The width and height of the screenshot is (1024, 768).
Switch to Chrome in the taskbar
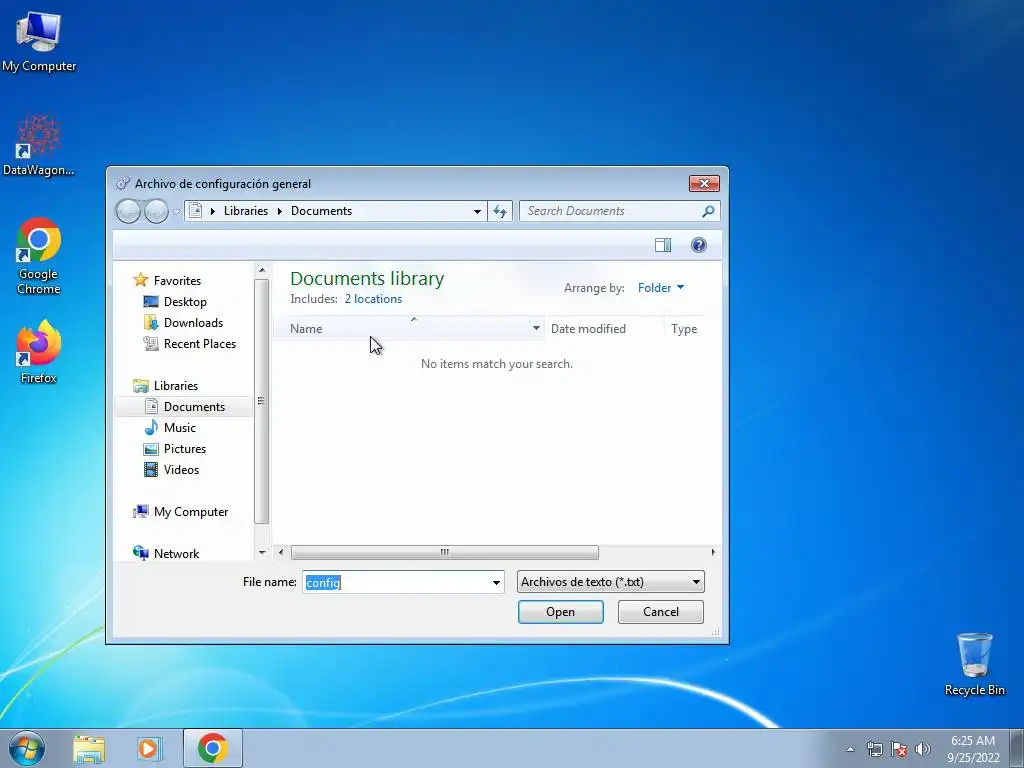[212, 748]
